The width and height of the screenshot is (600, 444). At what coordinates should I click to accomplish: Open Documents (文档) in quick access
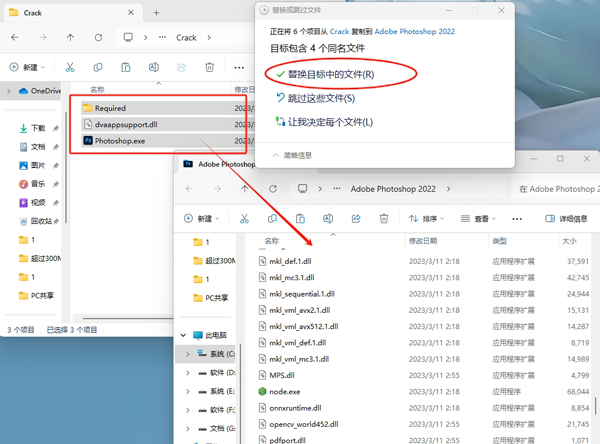38,147
